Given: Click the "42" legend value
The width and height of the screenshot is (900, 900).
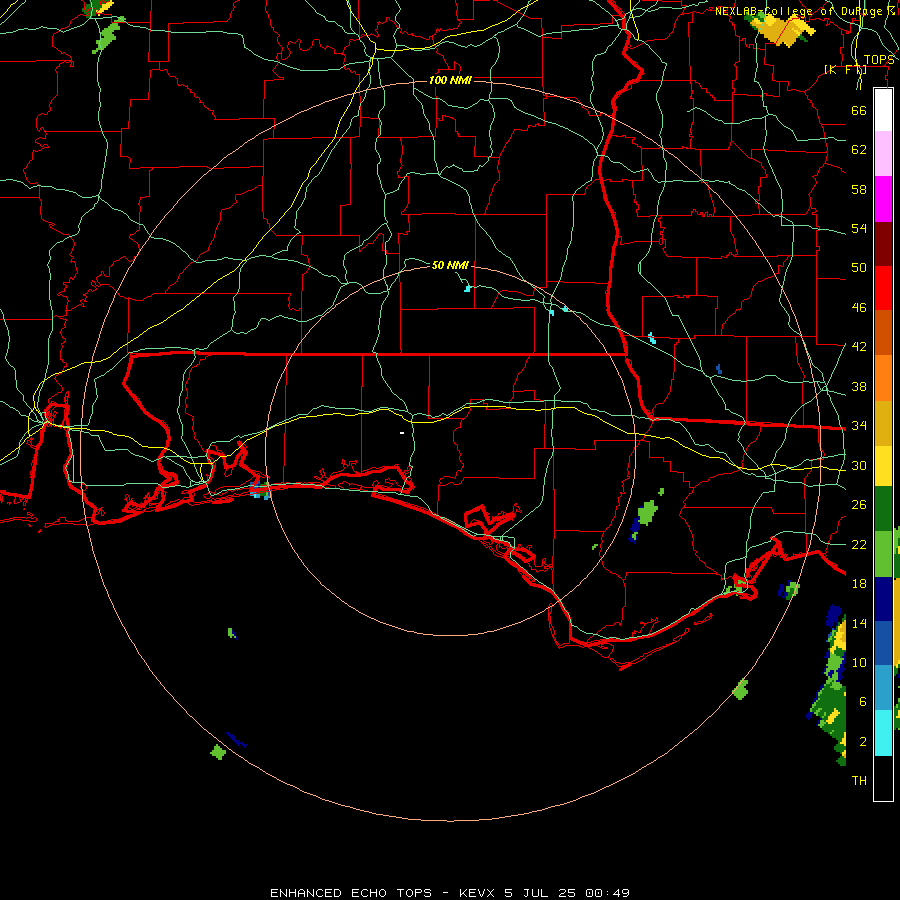Looking at the screenshot, I should point(859,347).
